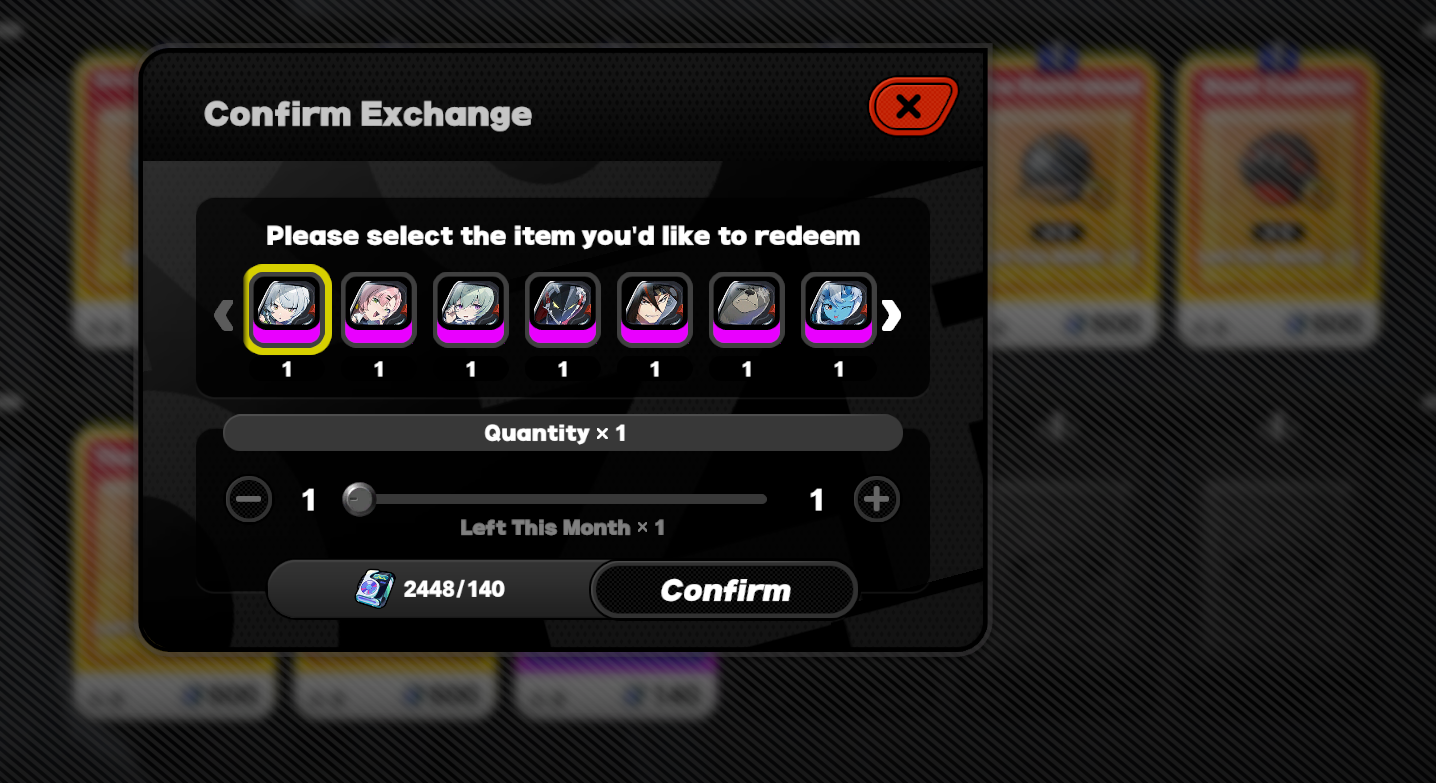Decrease quantity with the minus button
Viewport: 1436px width, 783px height.
(x=249, y=499)
